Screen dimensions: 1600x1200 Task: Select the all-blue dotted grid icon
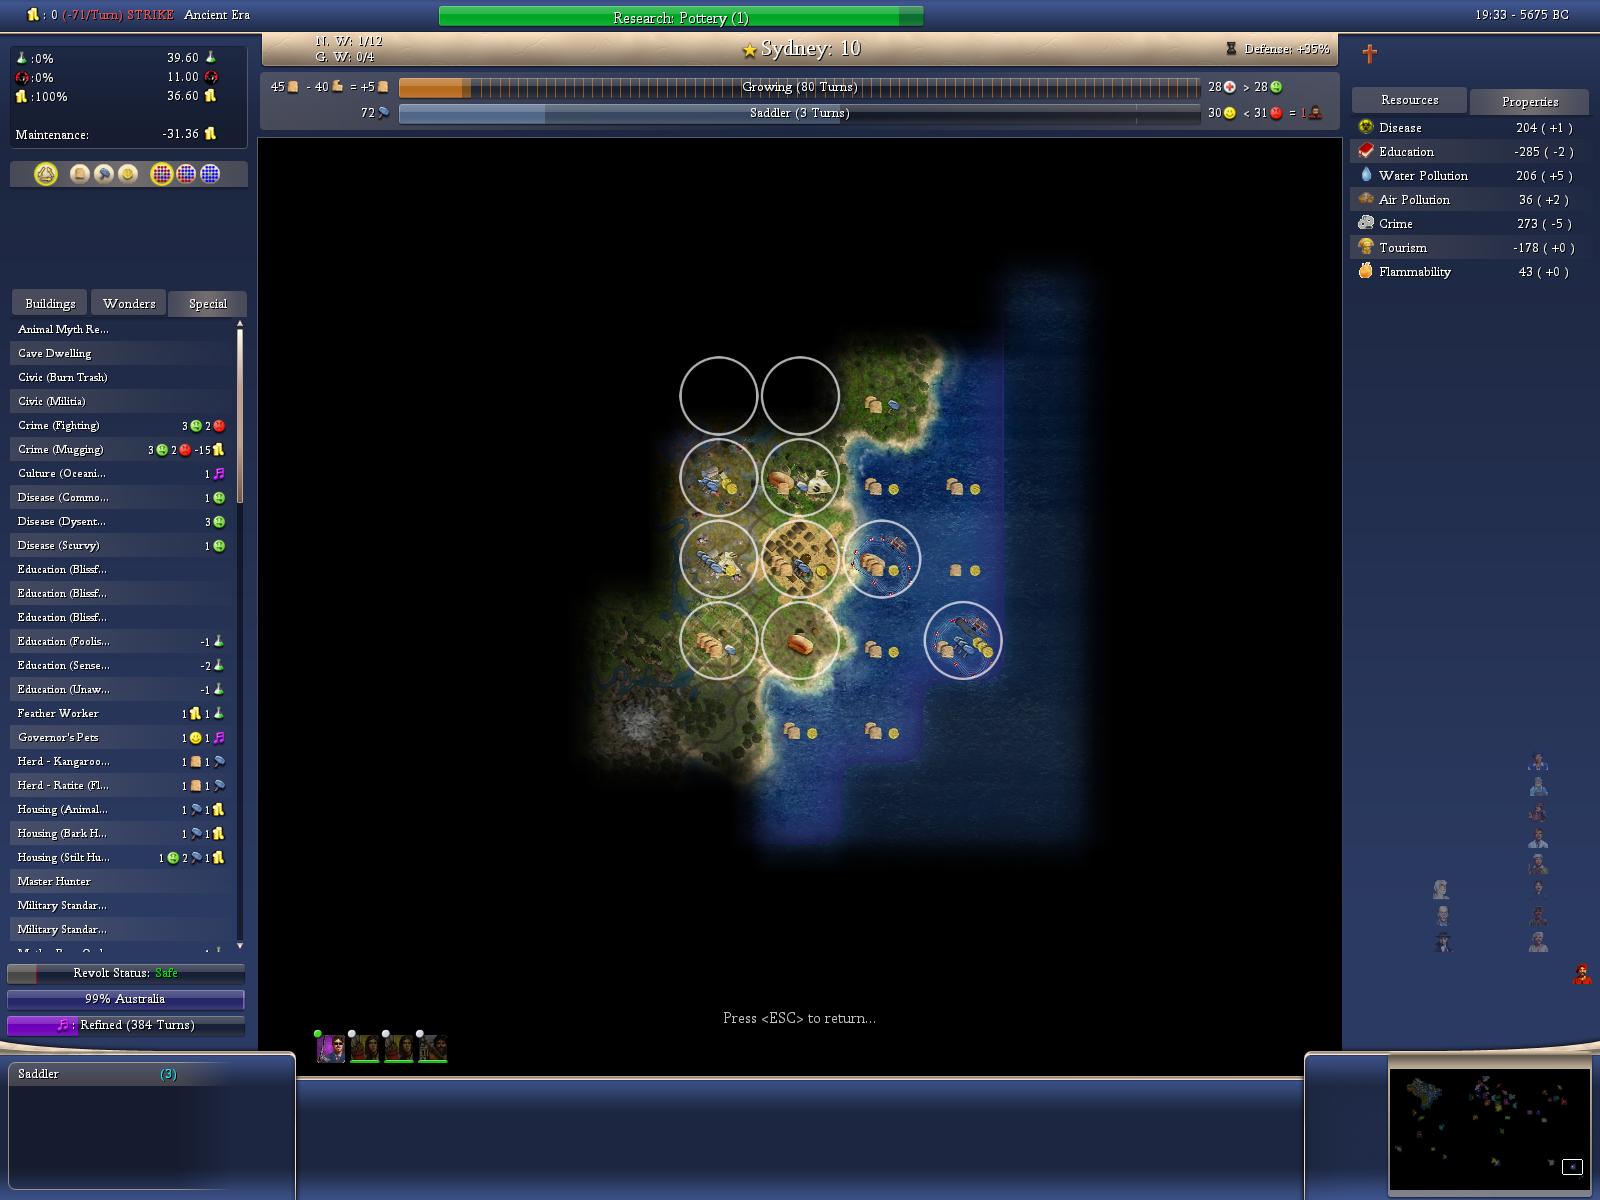click(210, 174)
